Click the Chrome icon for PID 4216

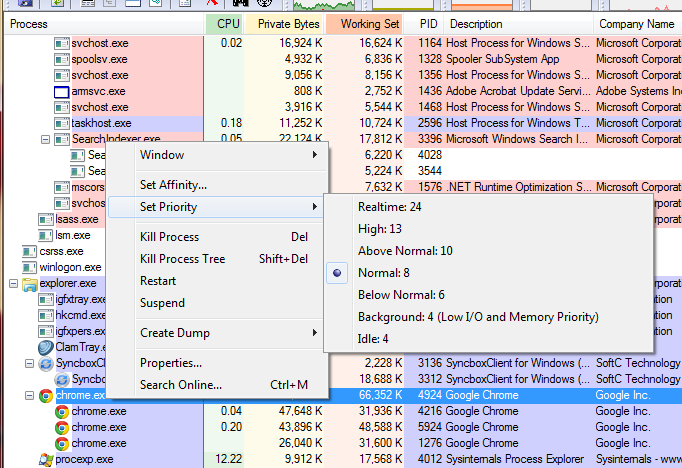[62, 411]
